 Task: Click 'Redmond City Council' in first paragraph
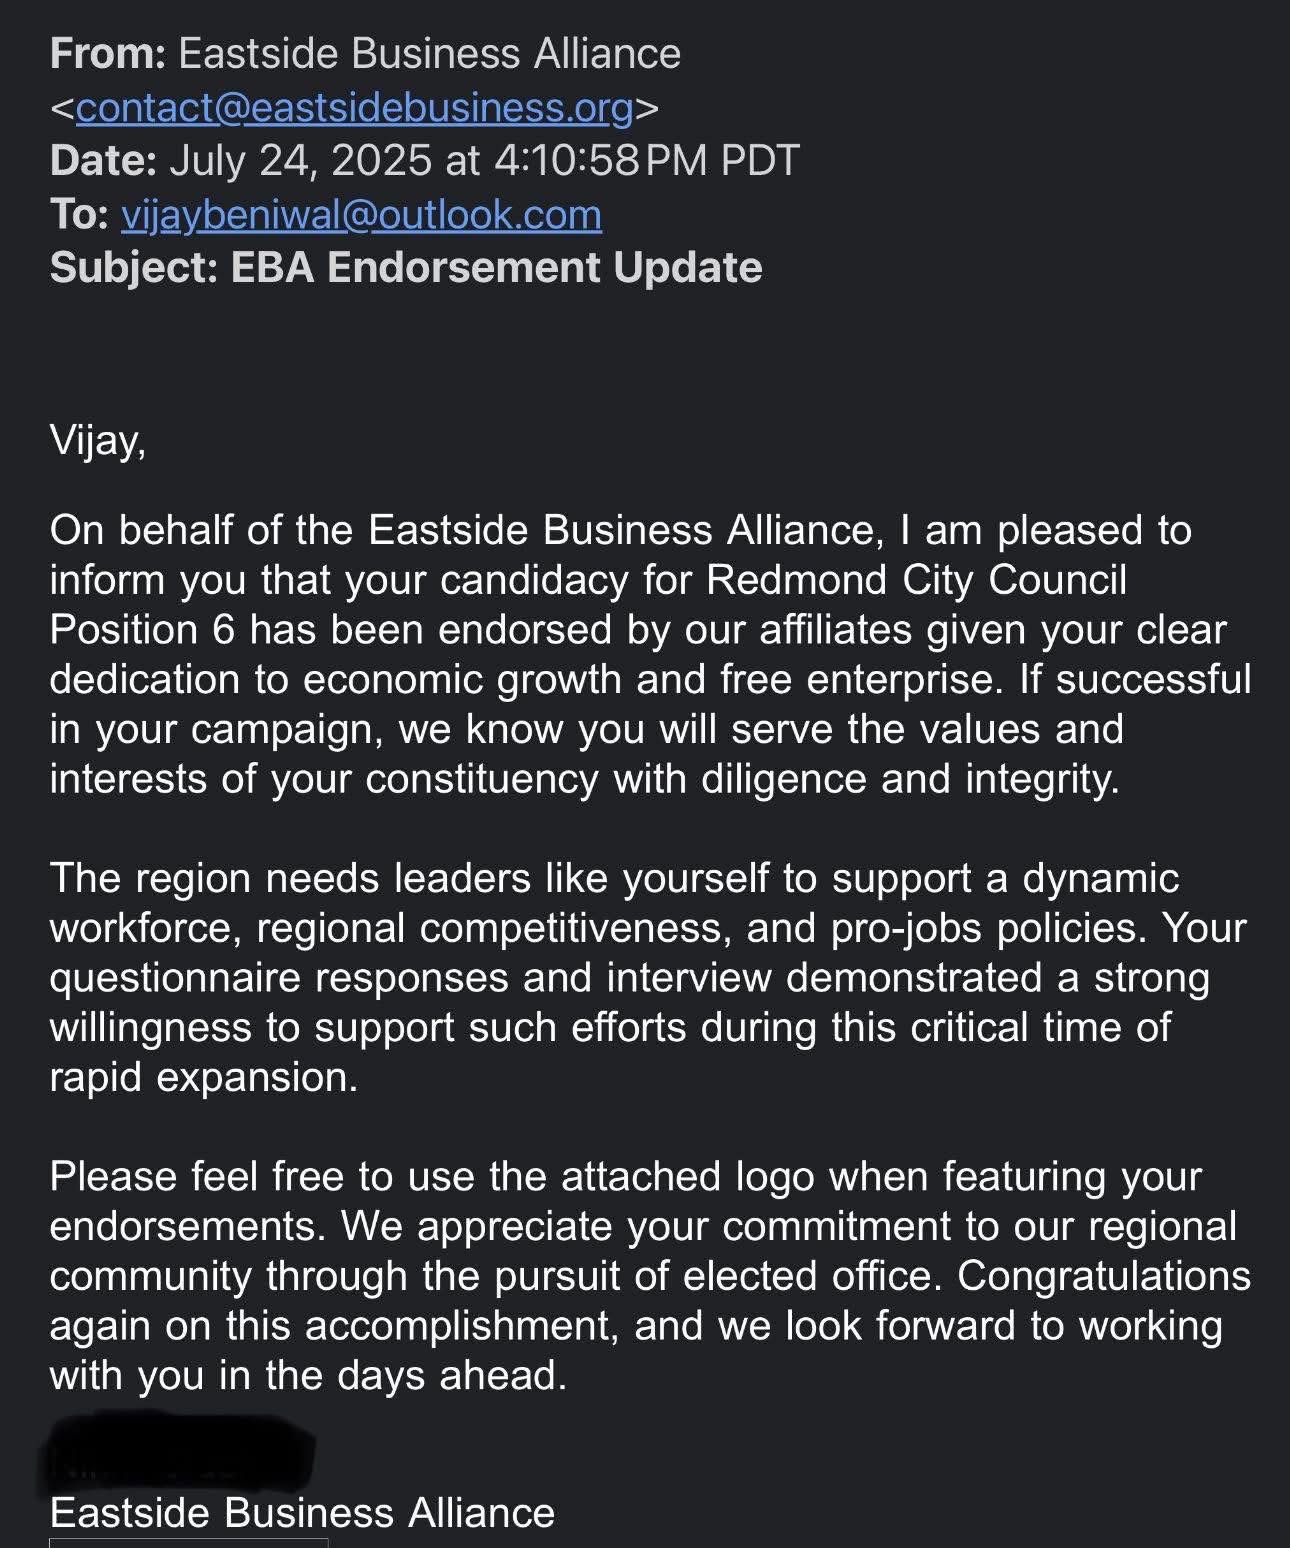tap(917, 580)
